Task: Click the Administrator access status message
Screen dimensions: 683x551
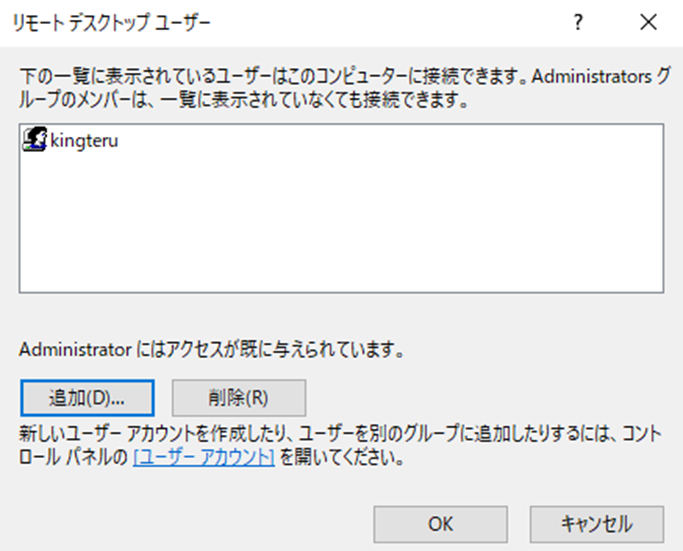Action: click(210, 351)
